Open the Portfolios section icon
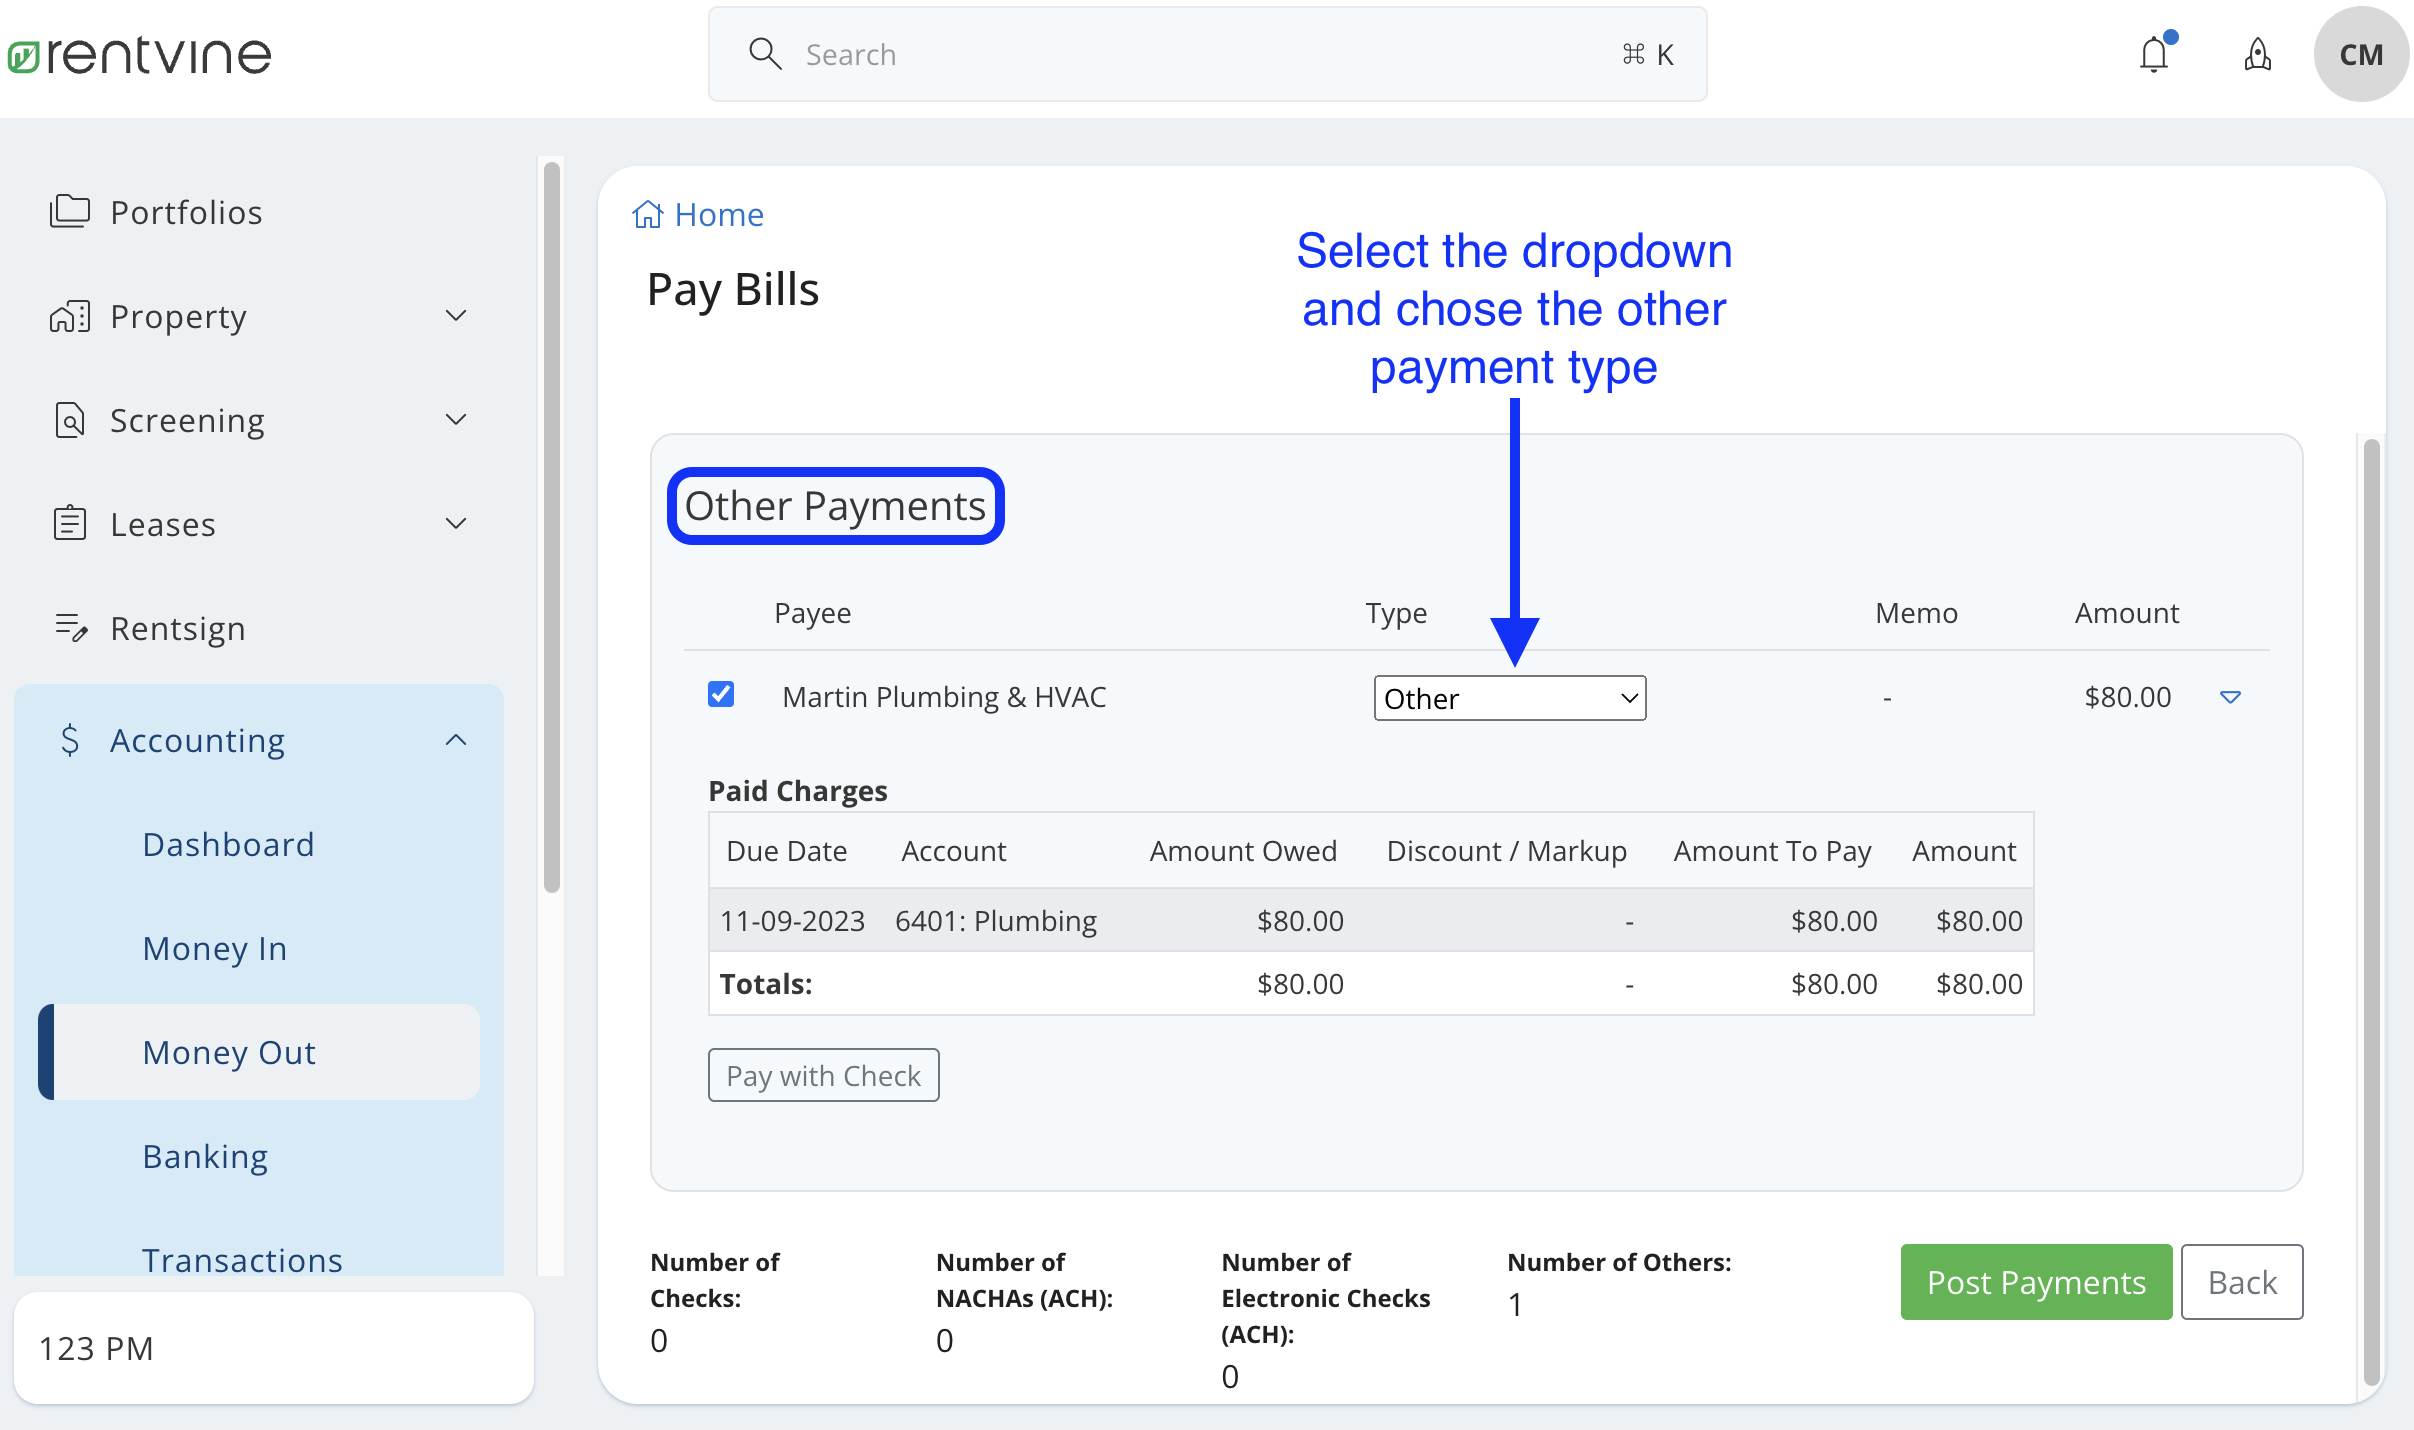 coord(69,211)
